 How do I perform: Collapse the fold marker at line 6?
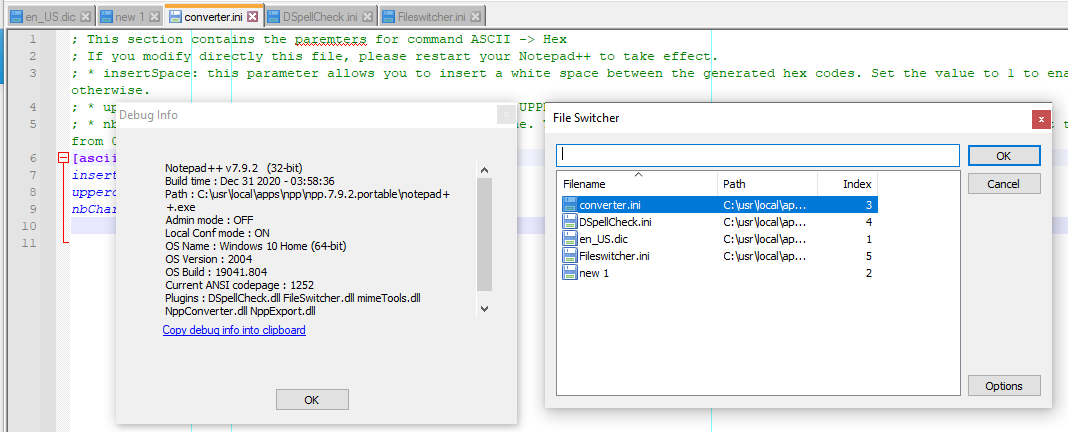tap(64, 158)
